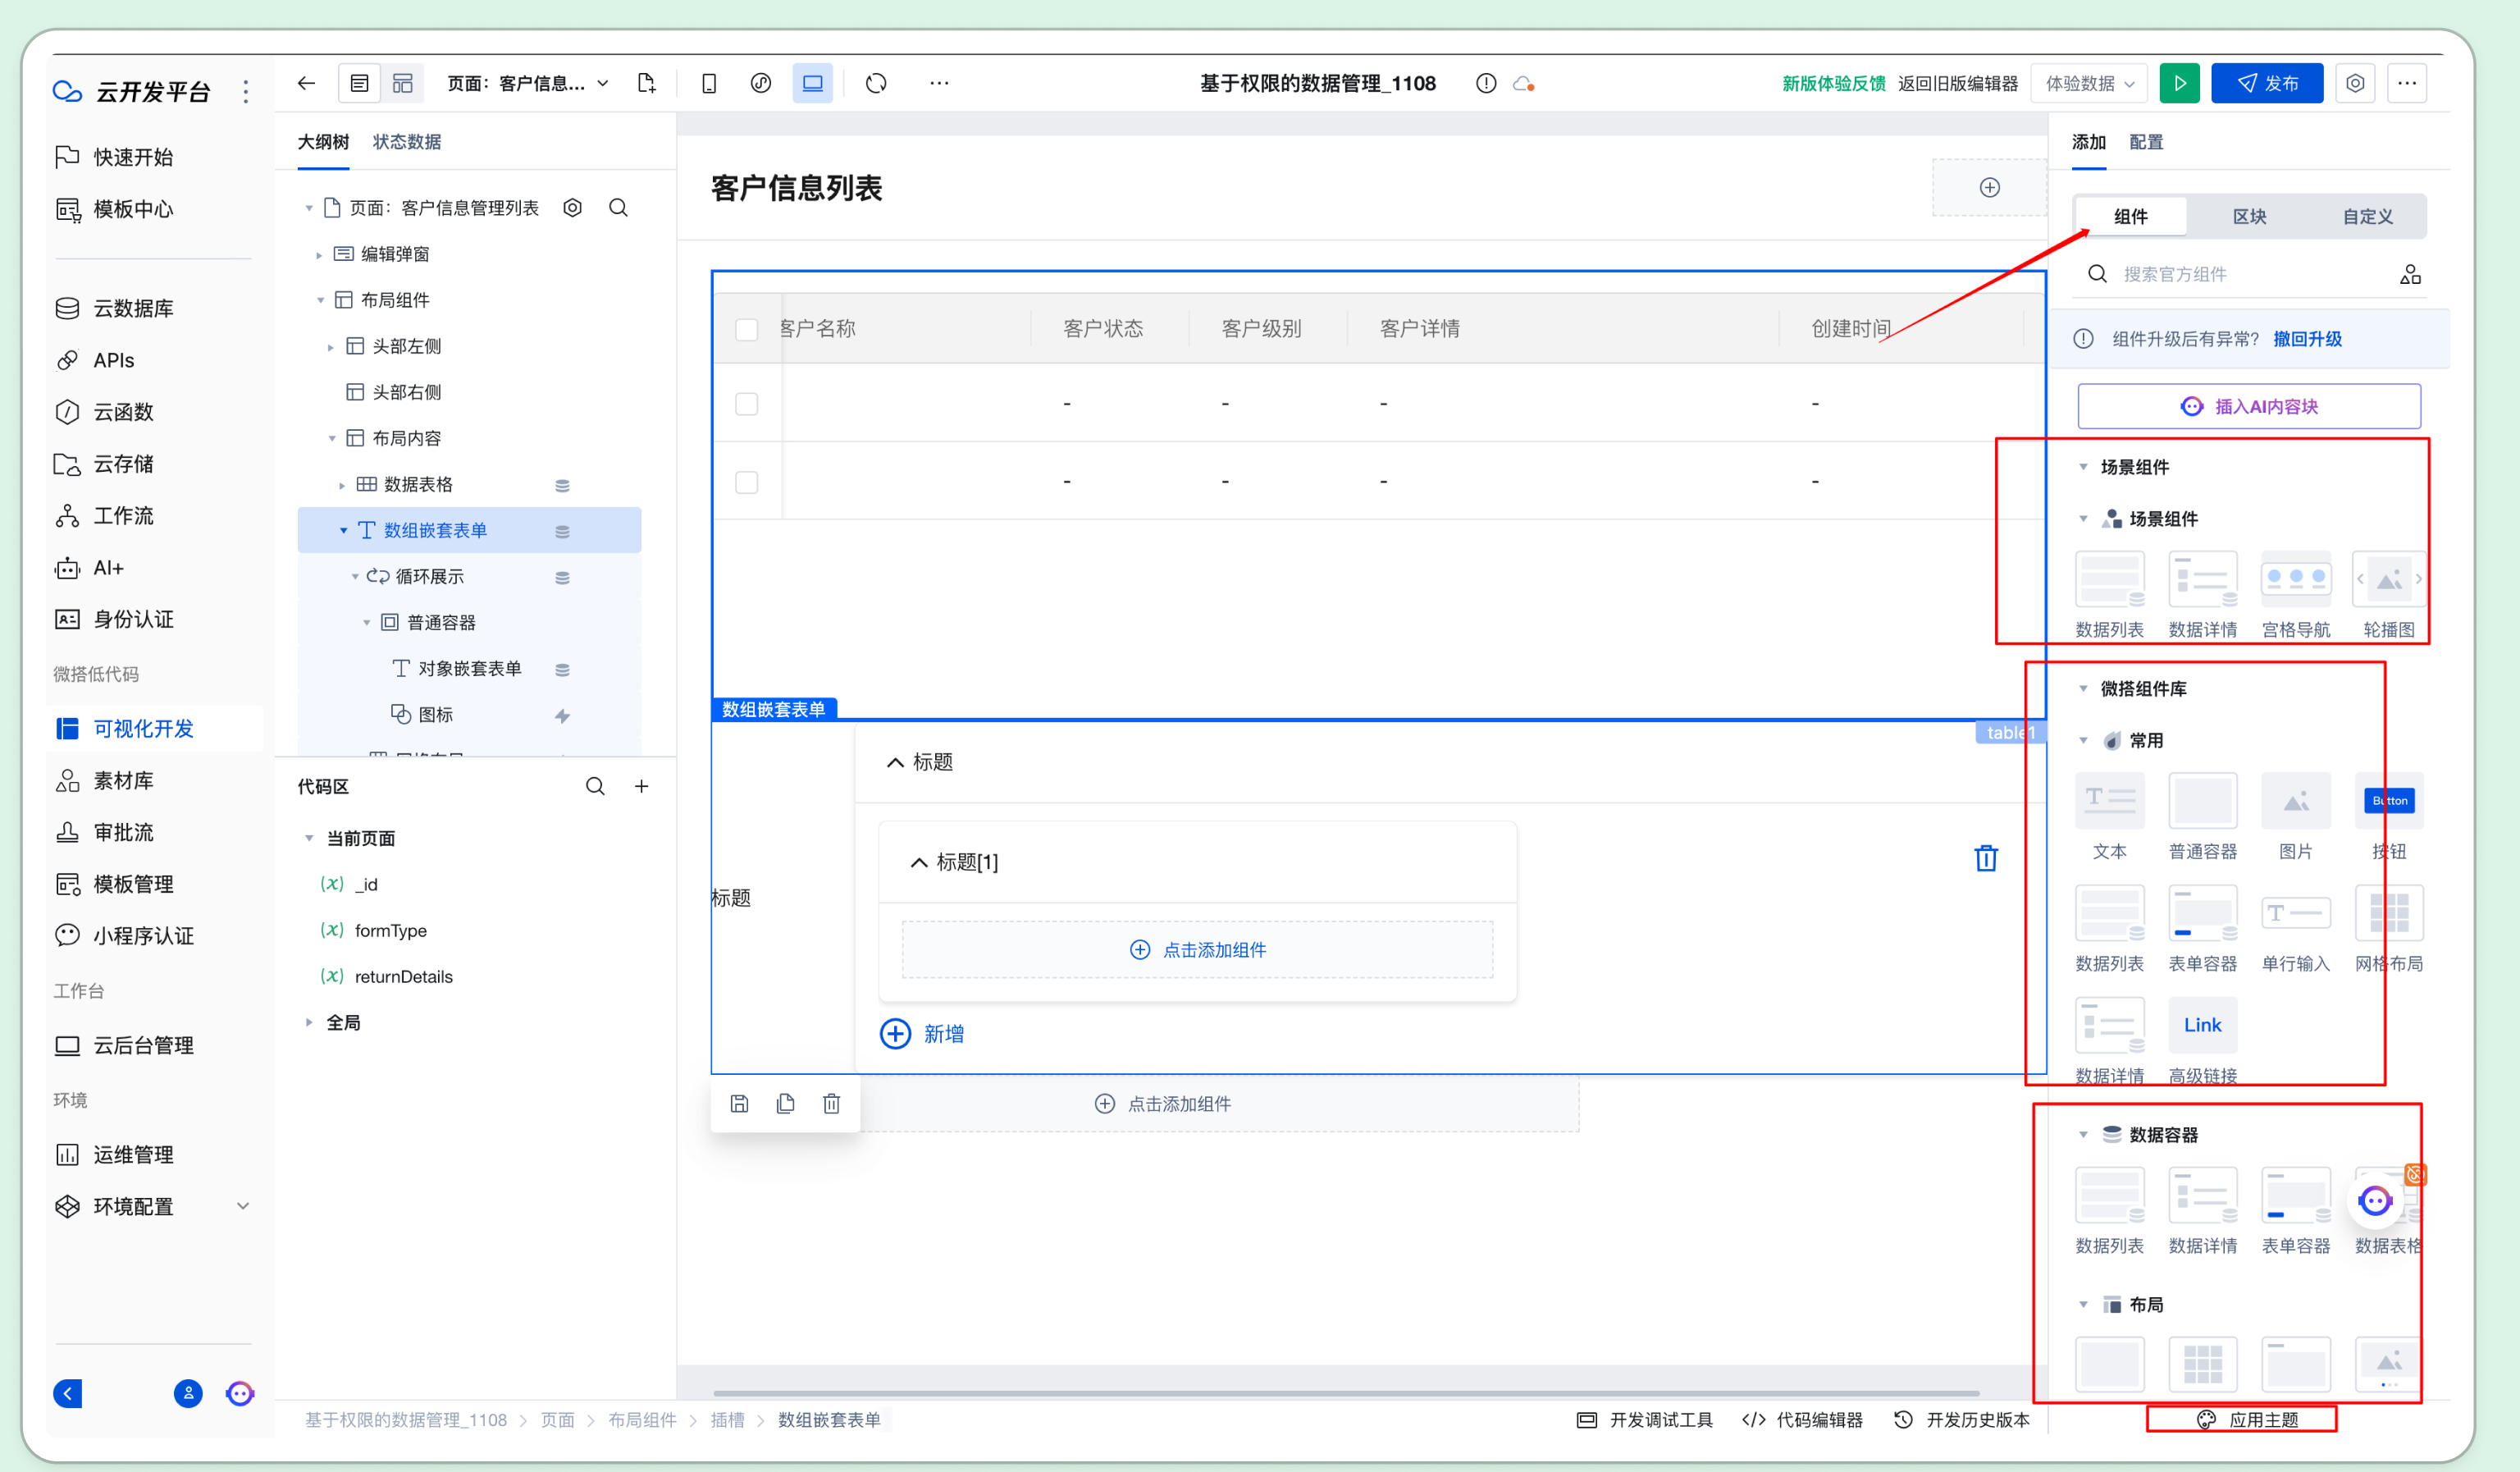Expand the 全局 section
Screen dimensions: 2520x1472
tap(309, 1022)
